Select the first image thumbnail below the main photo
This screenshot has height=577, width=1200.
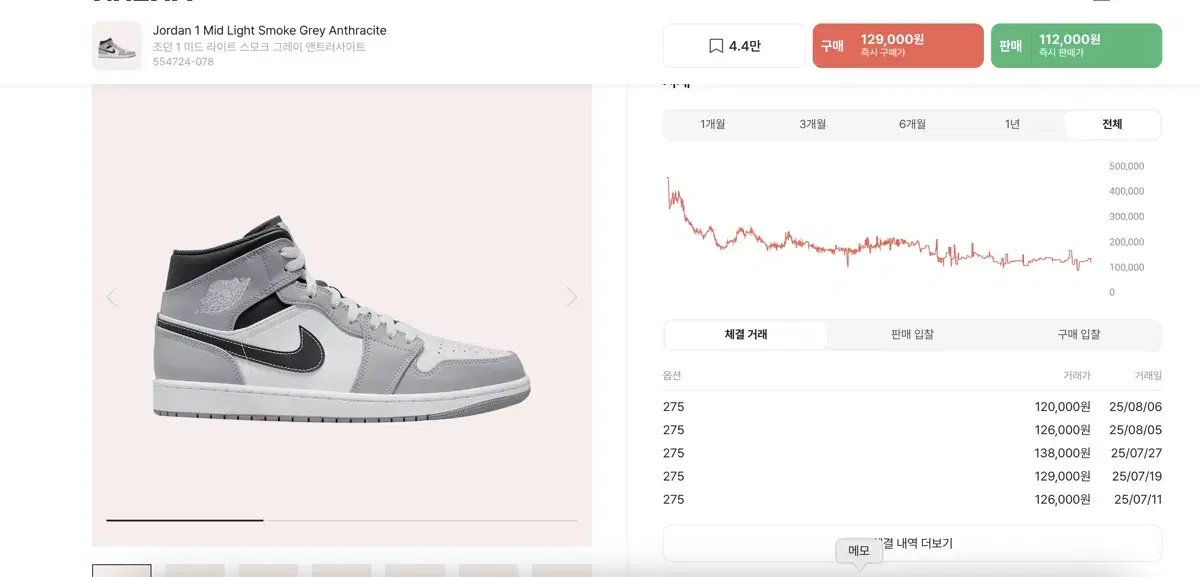120,570
